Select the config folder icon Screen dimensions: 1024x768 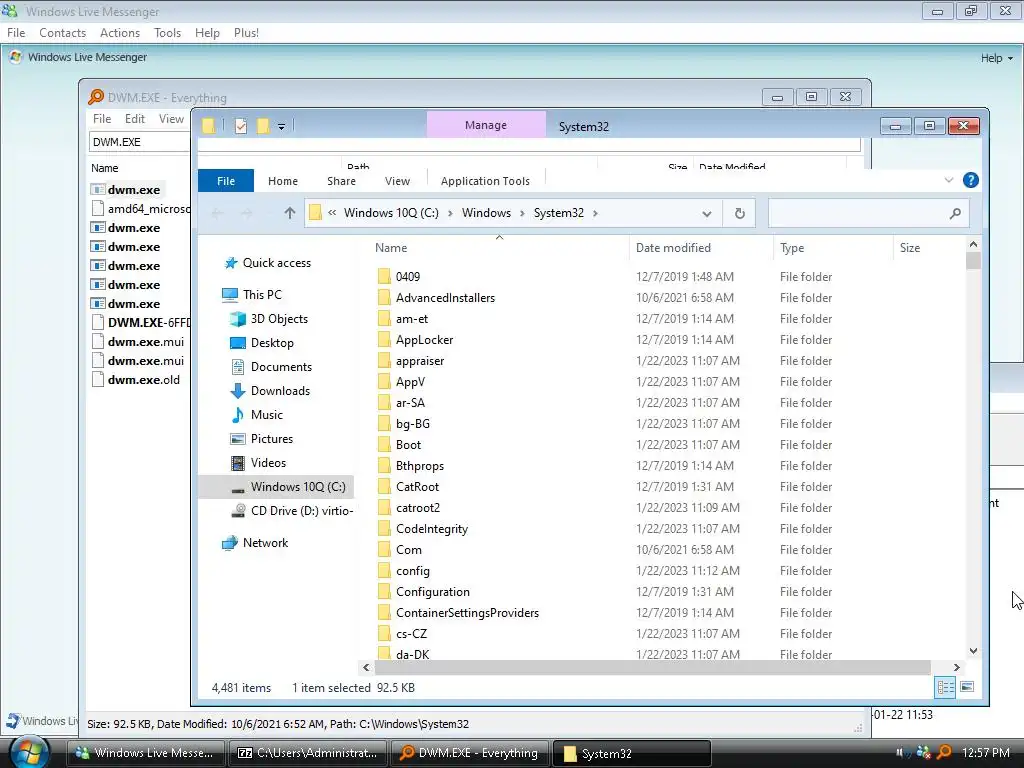click(384, 571)
